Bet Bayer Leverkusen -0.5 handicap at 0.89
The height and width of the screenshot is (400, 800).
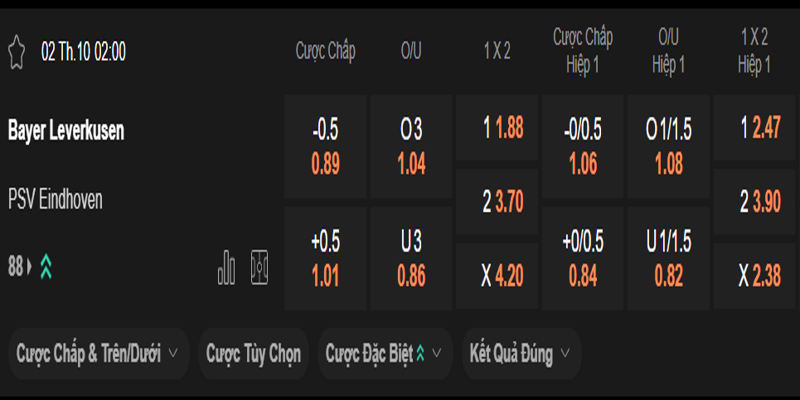click(325, 147)
